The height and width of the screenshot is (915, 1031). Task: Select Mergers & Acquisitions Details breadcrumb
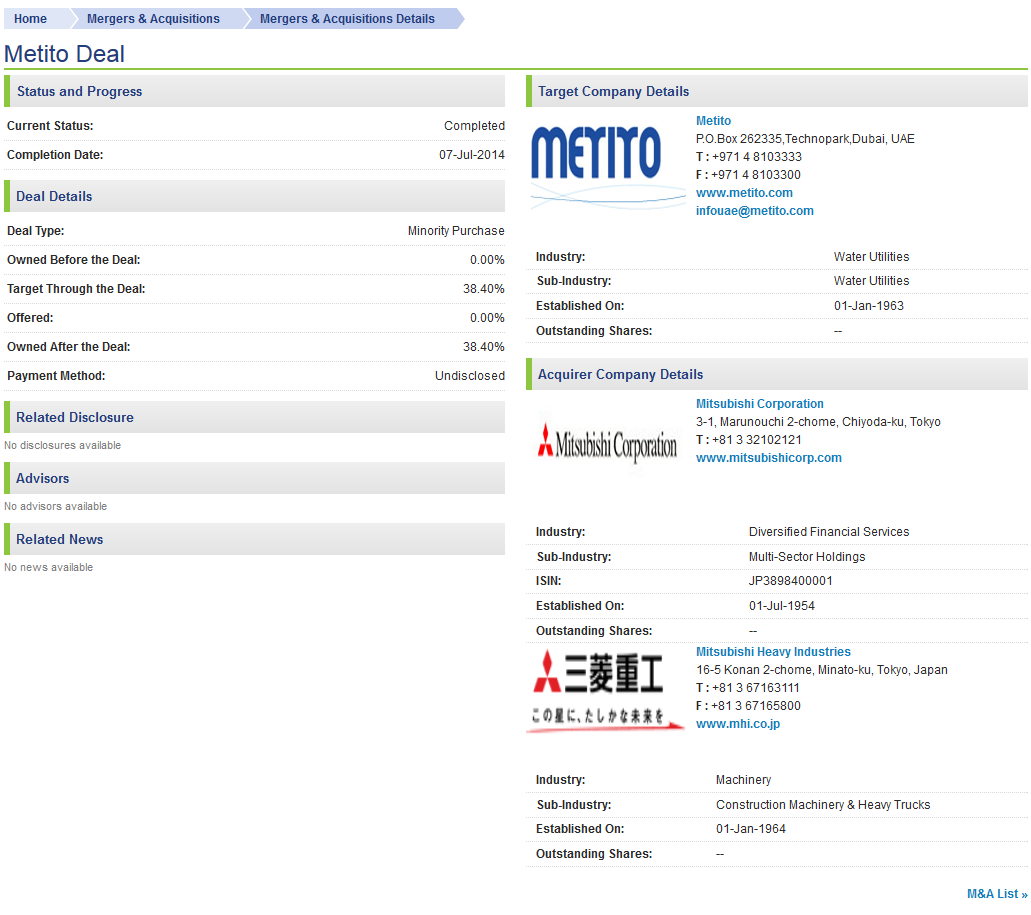pos(347,19)
